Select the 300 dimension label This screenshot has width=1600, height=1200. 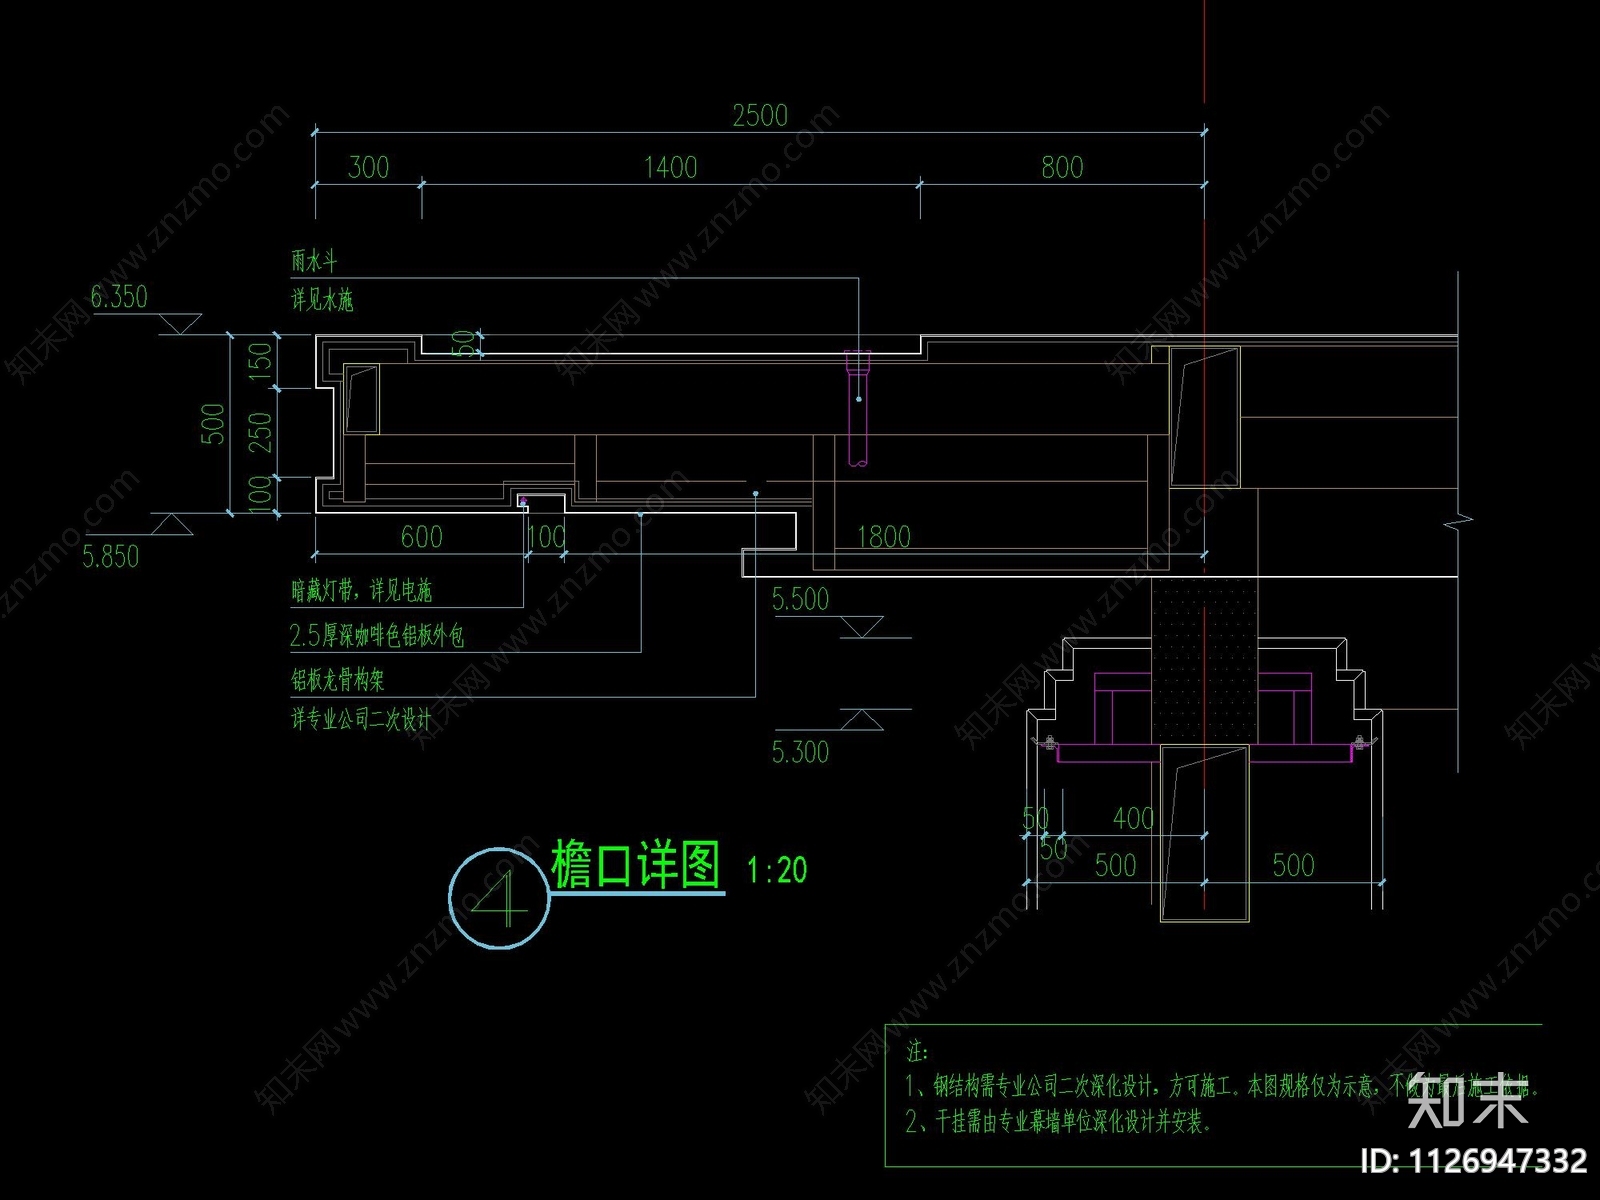[368, 167]
